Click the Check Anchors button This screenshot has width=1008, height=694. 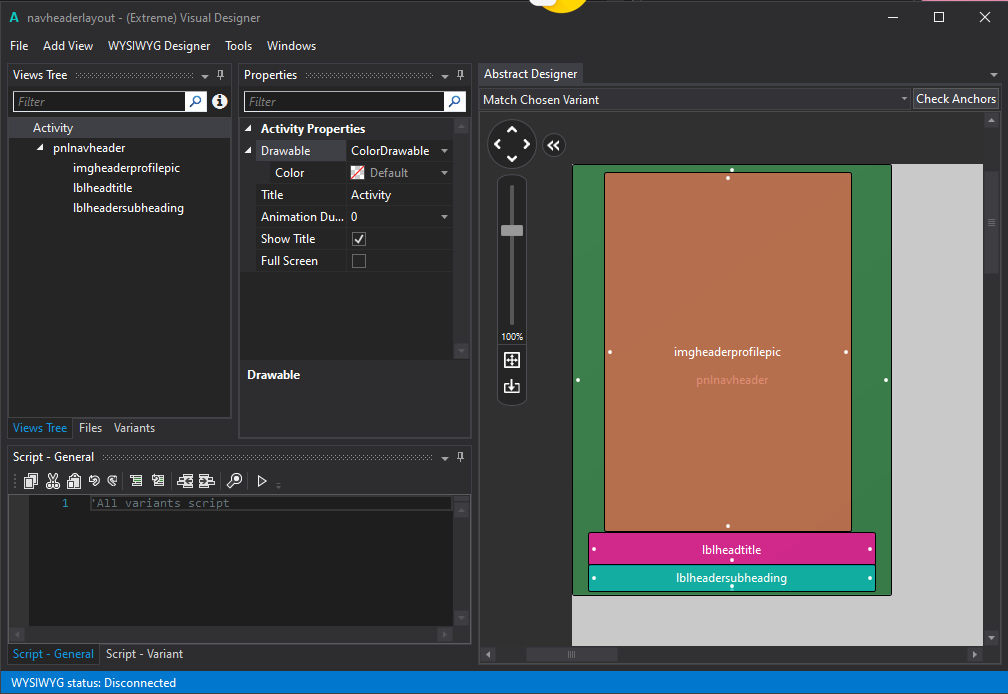pos(956,99)
